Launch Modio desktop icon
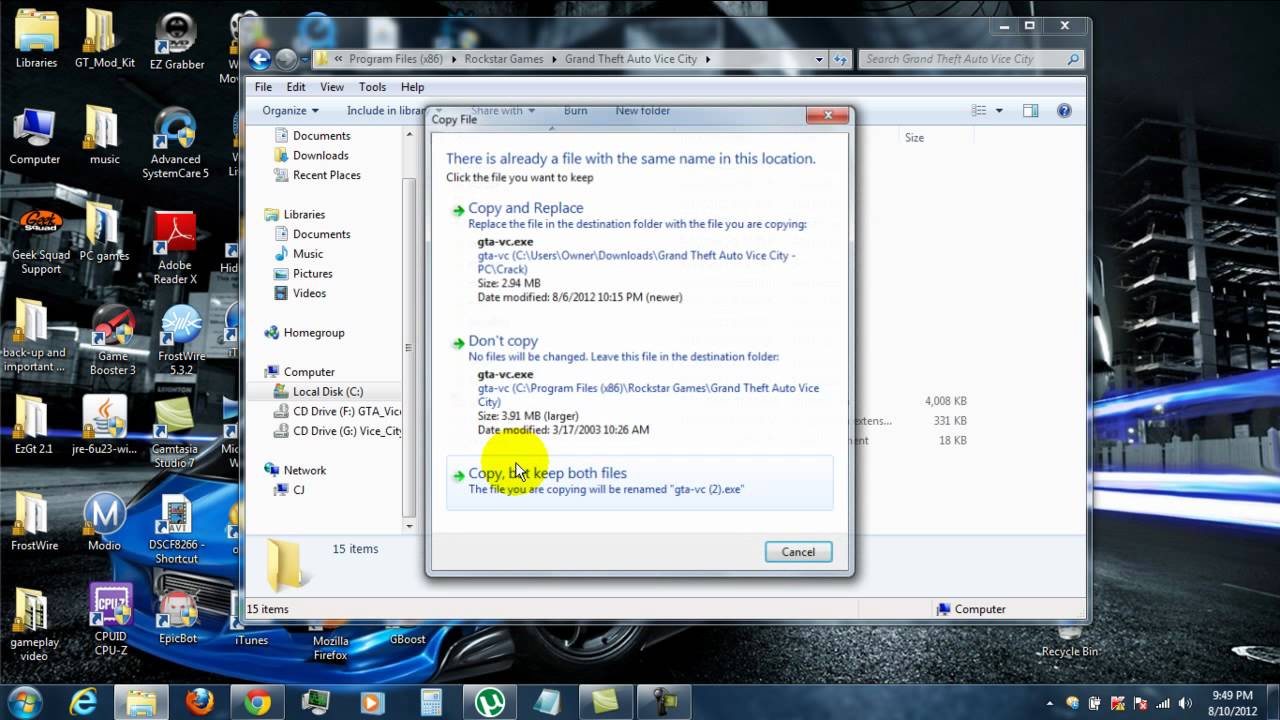Screen dimensions: 1280x720 pyautogui.click(x=104, y=522)
